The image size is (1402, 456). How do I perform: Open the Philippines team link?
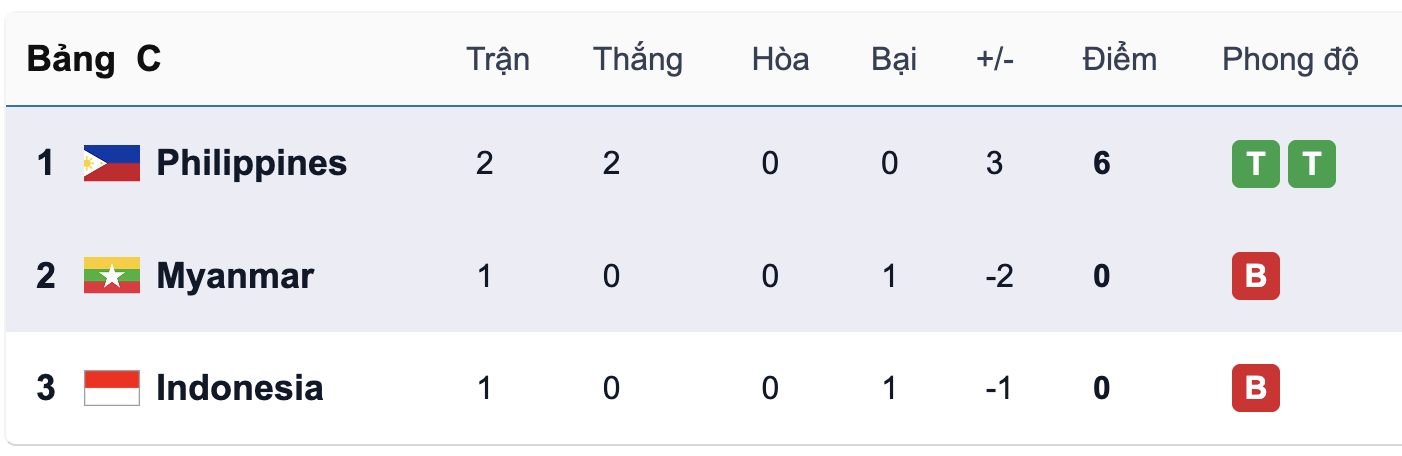[251, 163]
